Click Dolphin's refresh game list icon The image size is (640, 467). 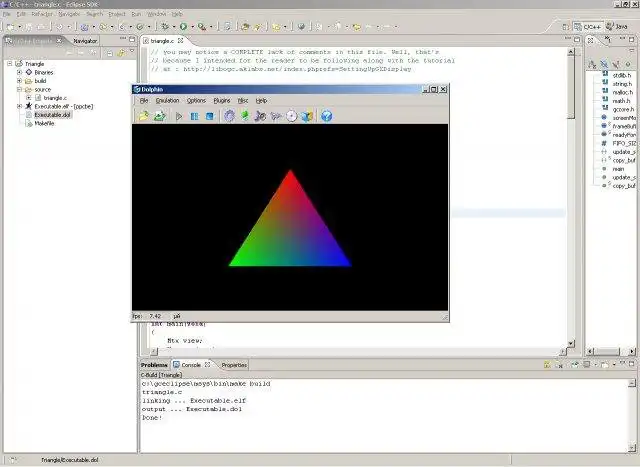click(x=160, y=116)
